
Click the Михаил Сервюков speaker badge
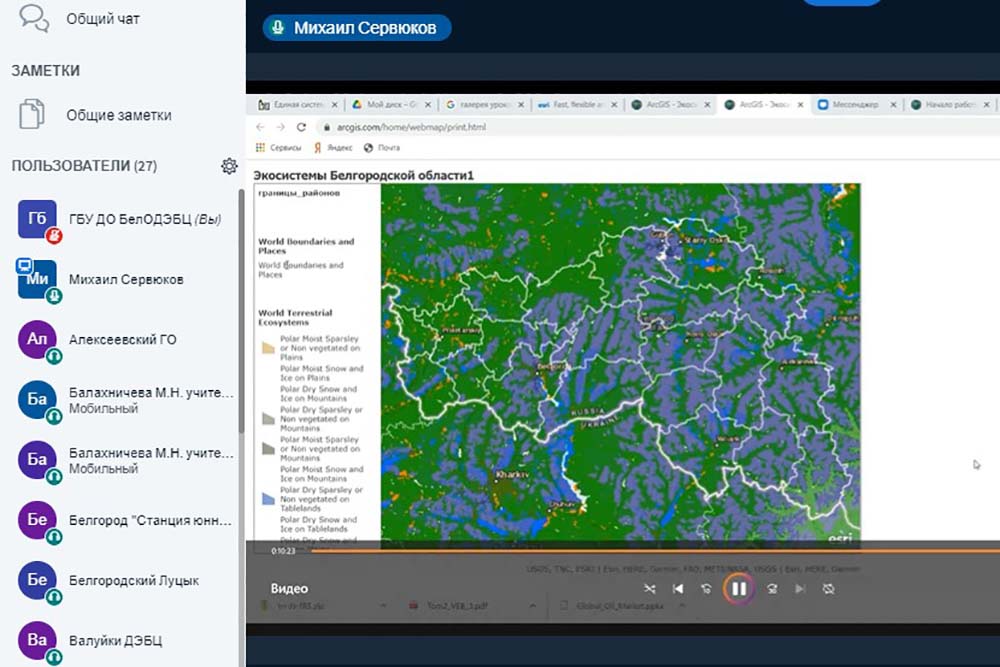(357, 28)
